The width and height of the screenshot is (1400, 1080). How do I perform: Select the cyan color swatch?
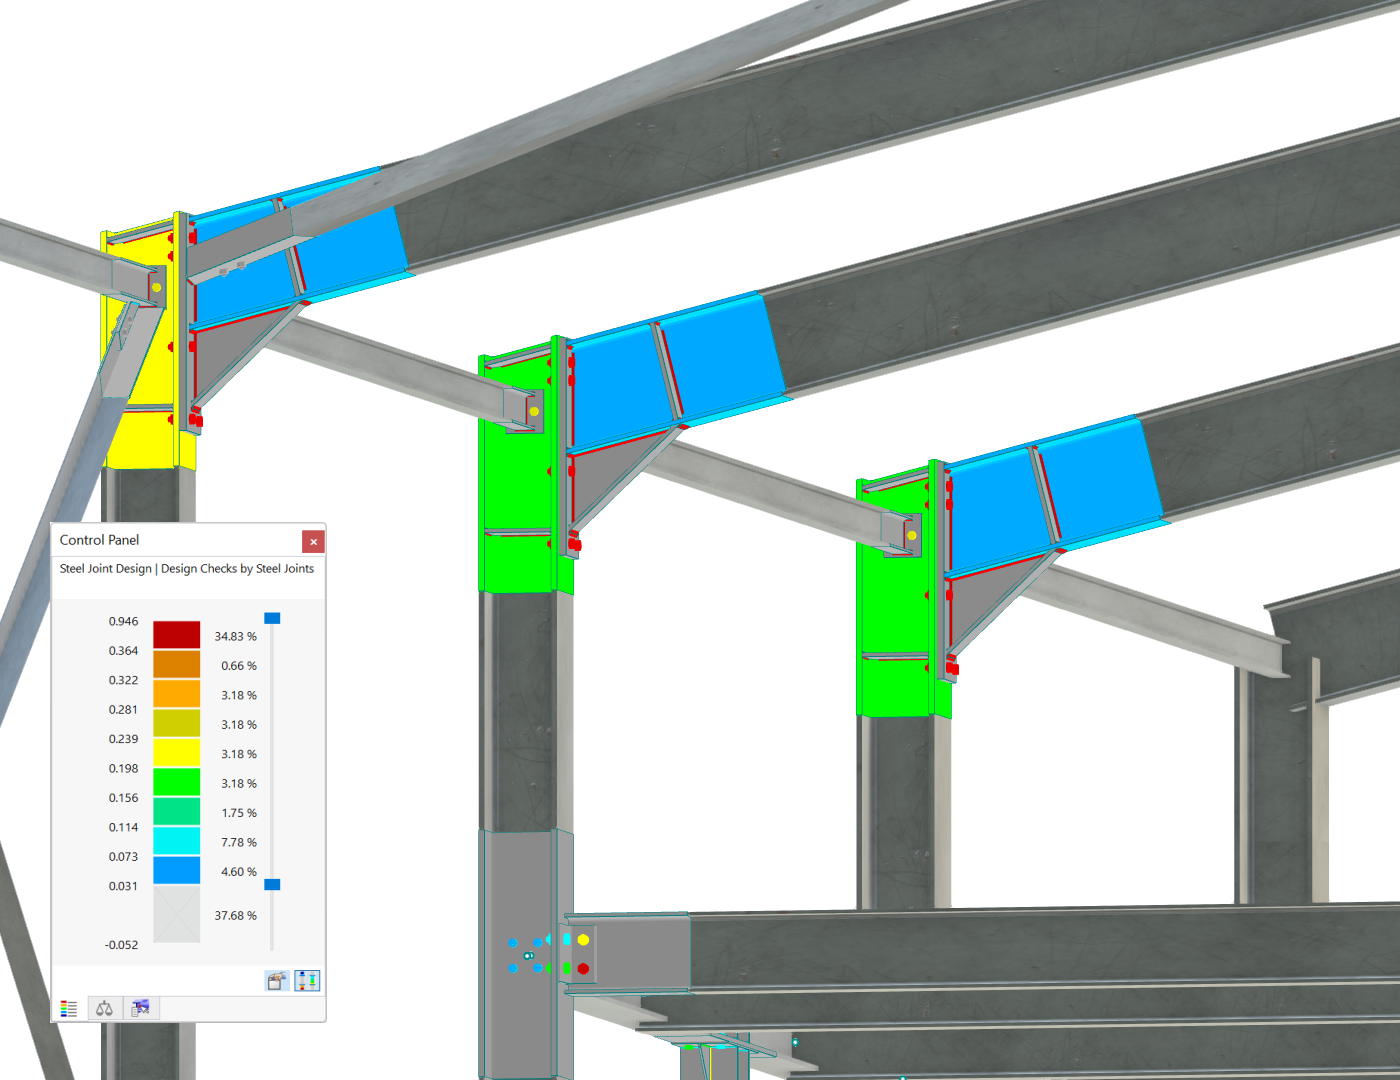176,841
